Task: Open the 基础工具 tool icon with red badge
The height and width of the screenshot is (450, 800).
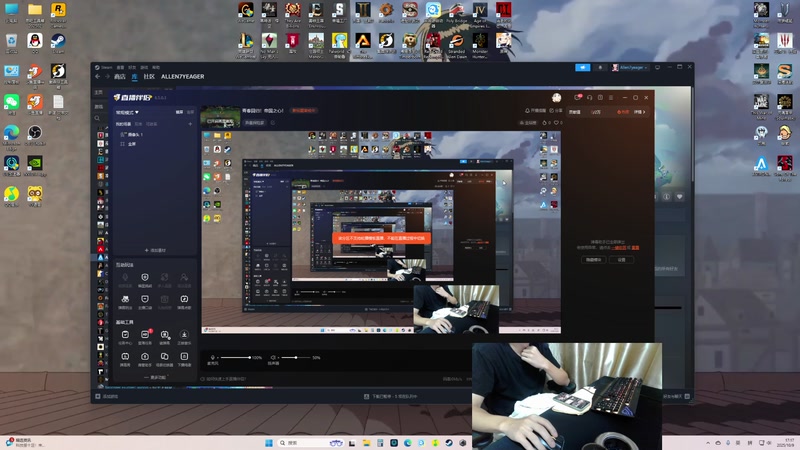Action: click(x=145, y=335)
